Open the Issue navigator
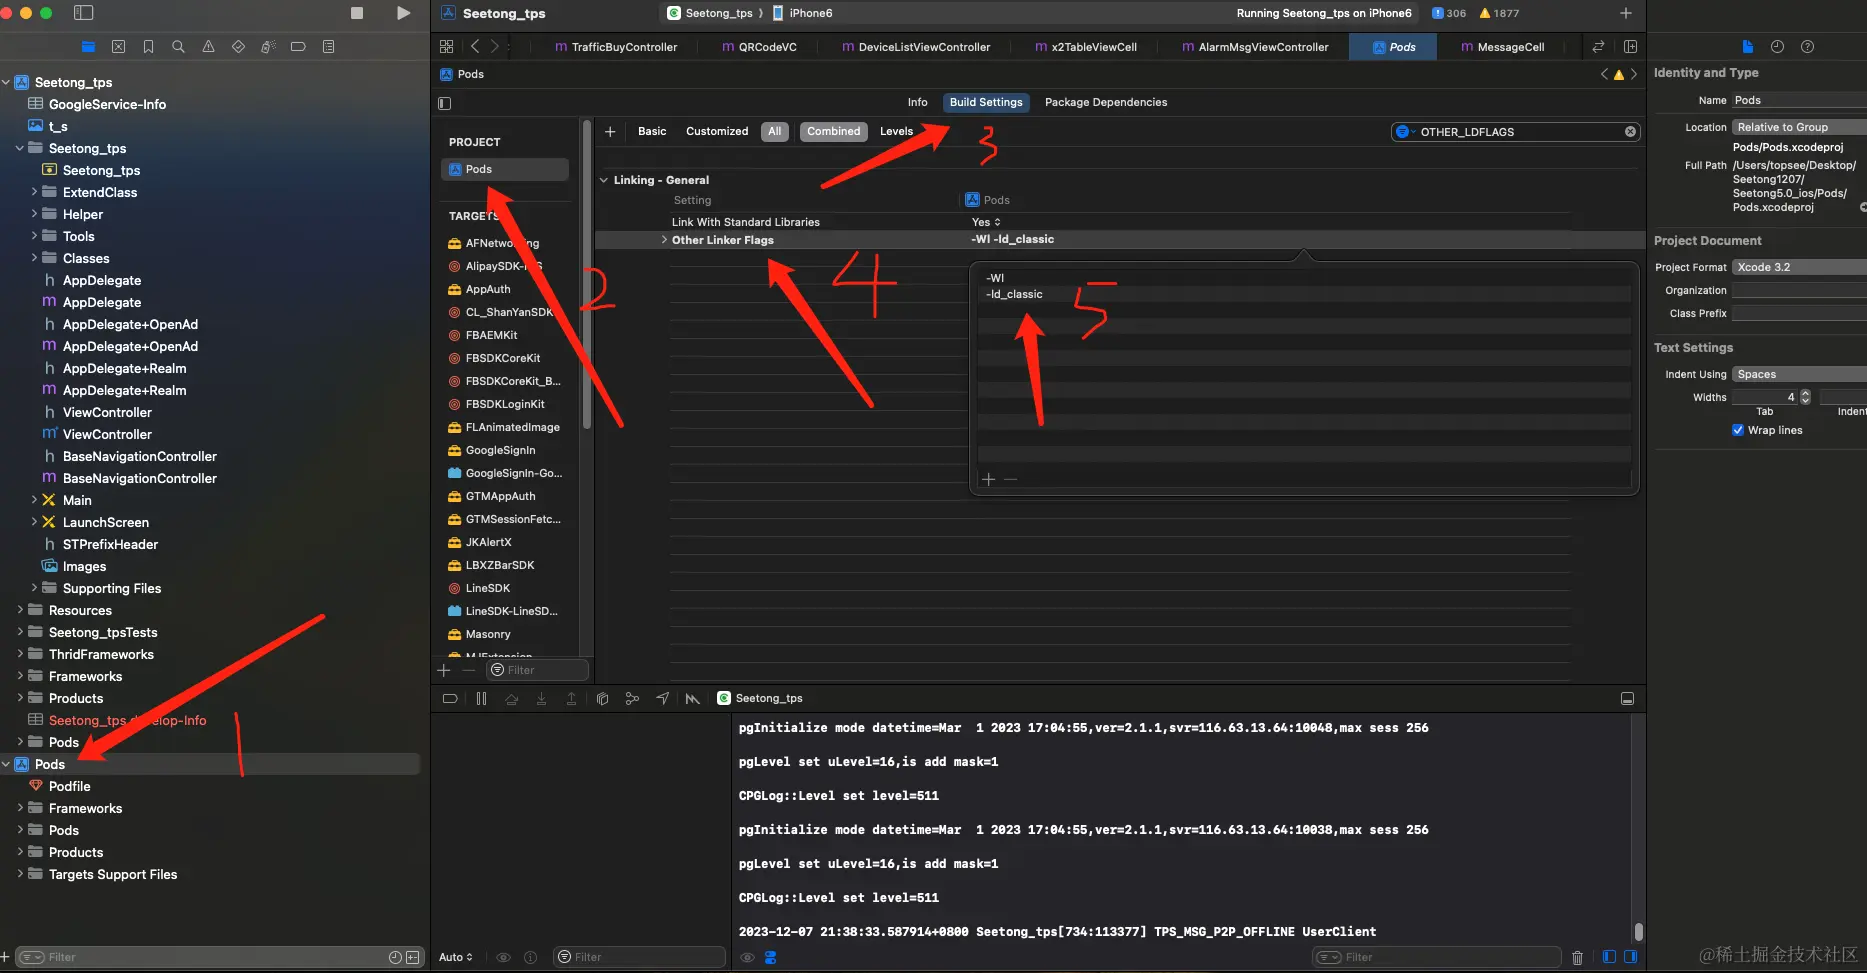The image size is (1867, 973). (208, 47)
